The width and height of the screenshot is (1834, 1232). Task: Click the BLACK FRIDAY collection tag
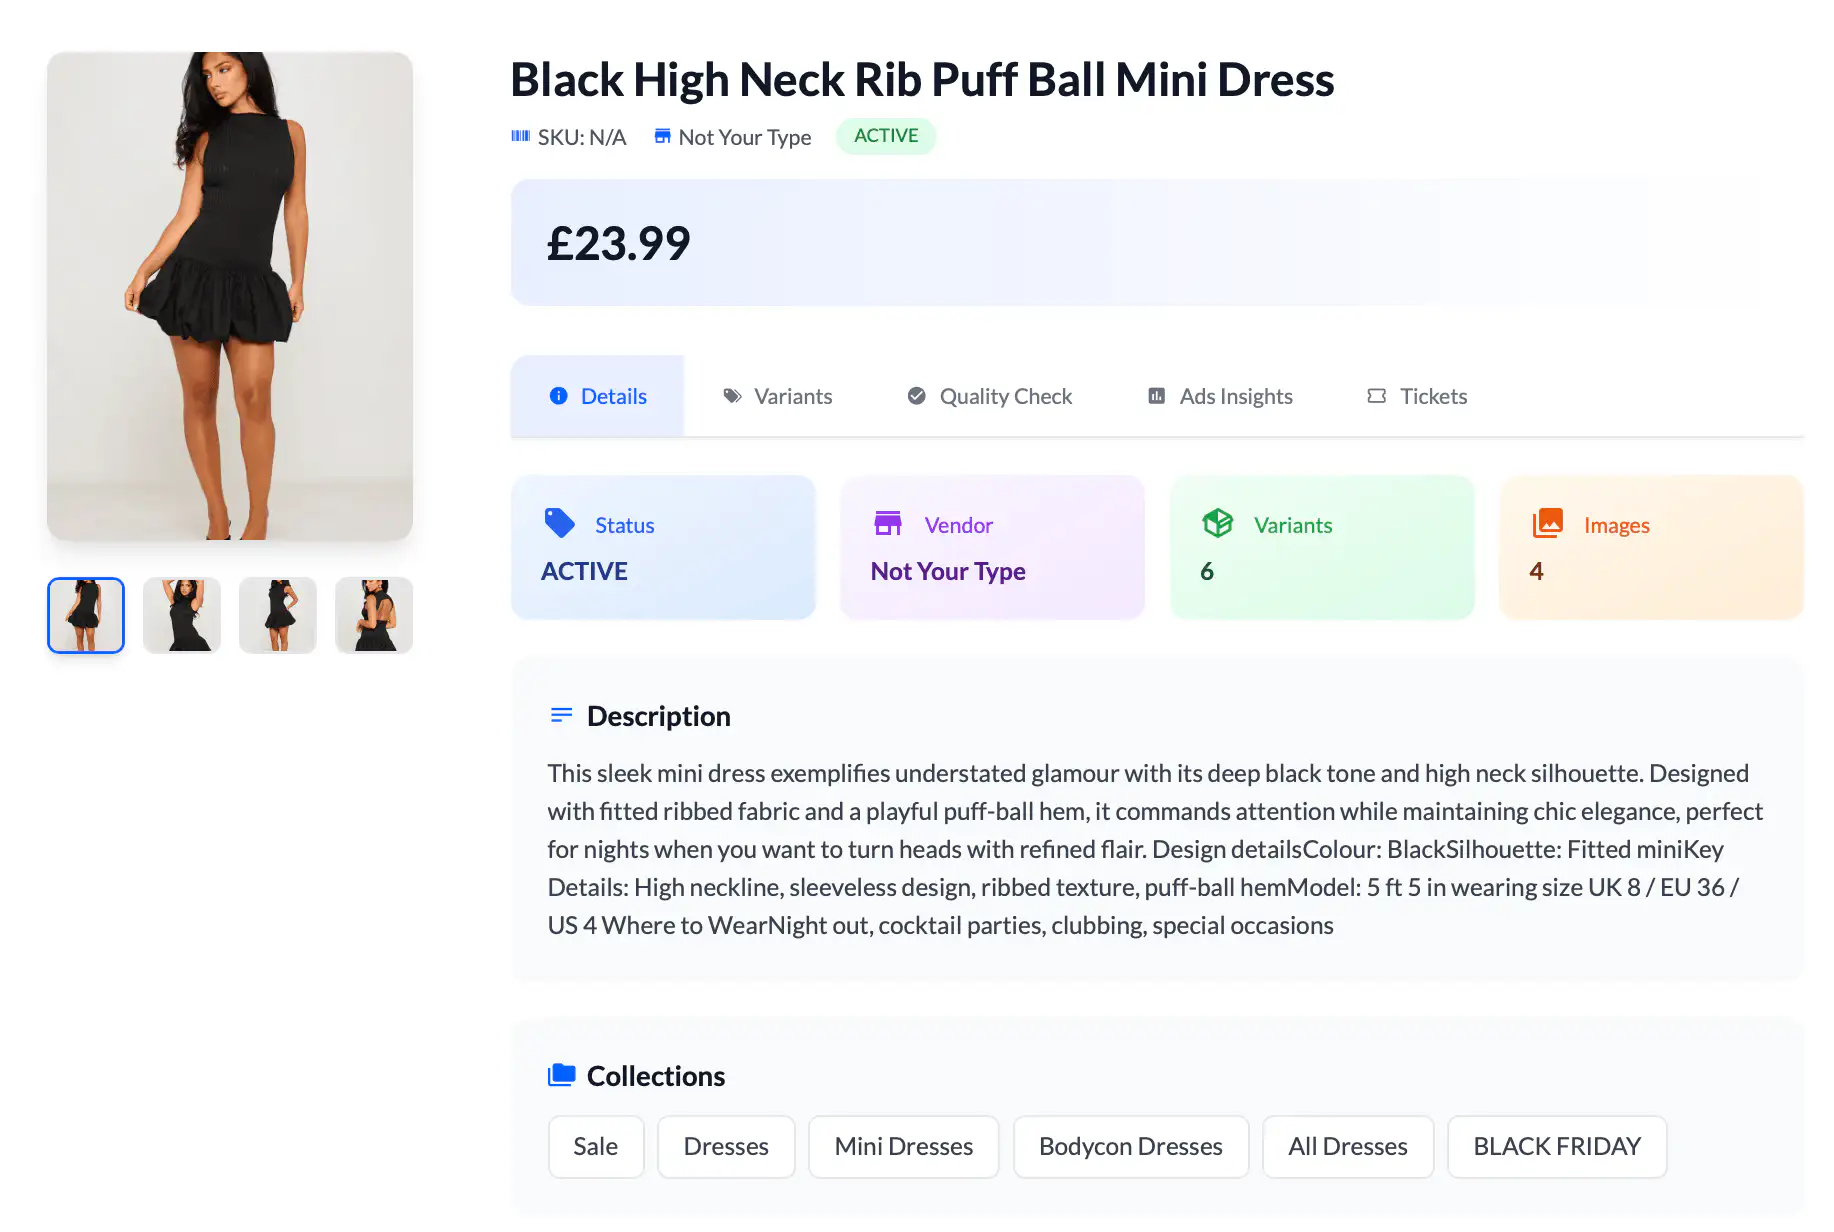(x=1556, y=1146)
